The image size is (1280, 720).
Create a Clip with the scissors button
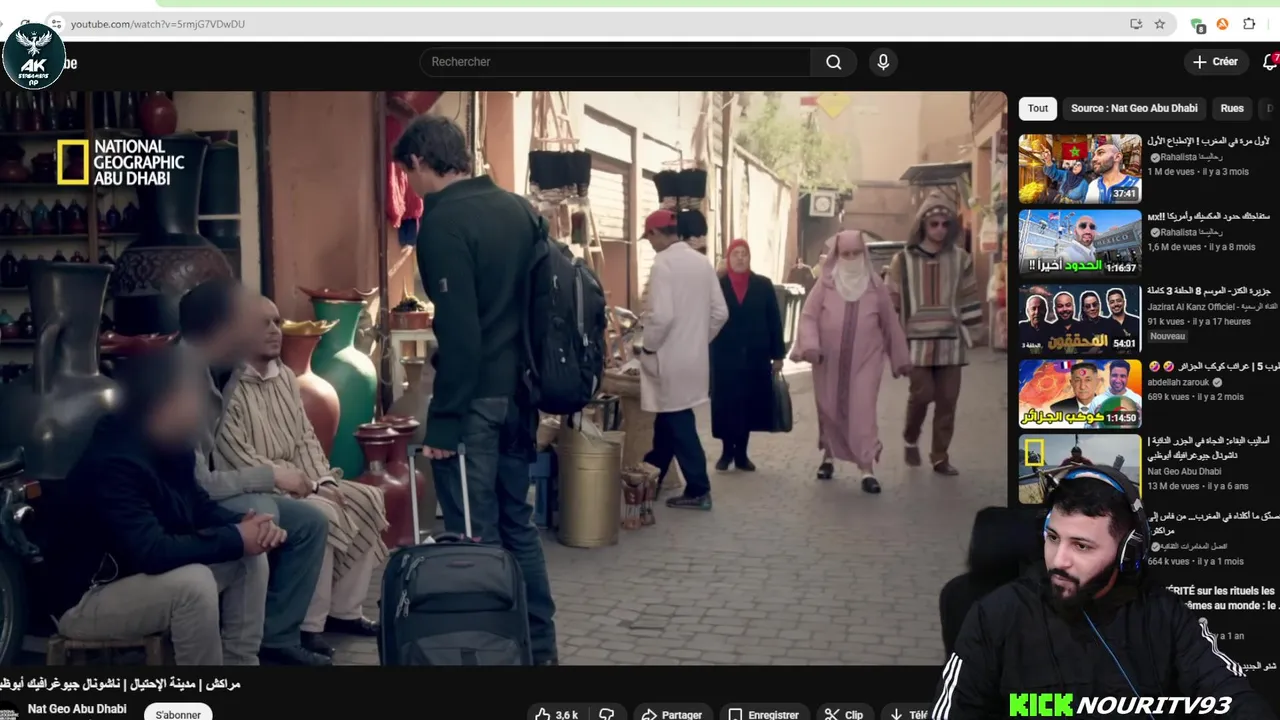(843, 714)
